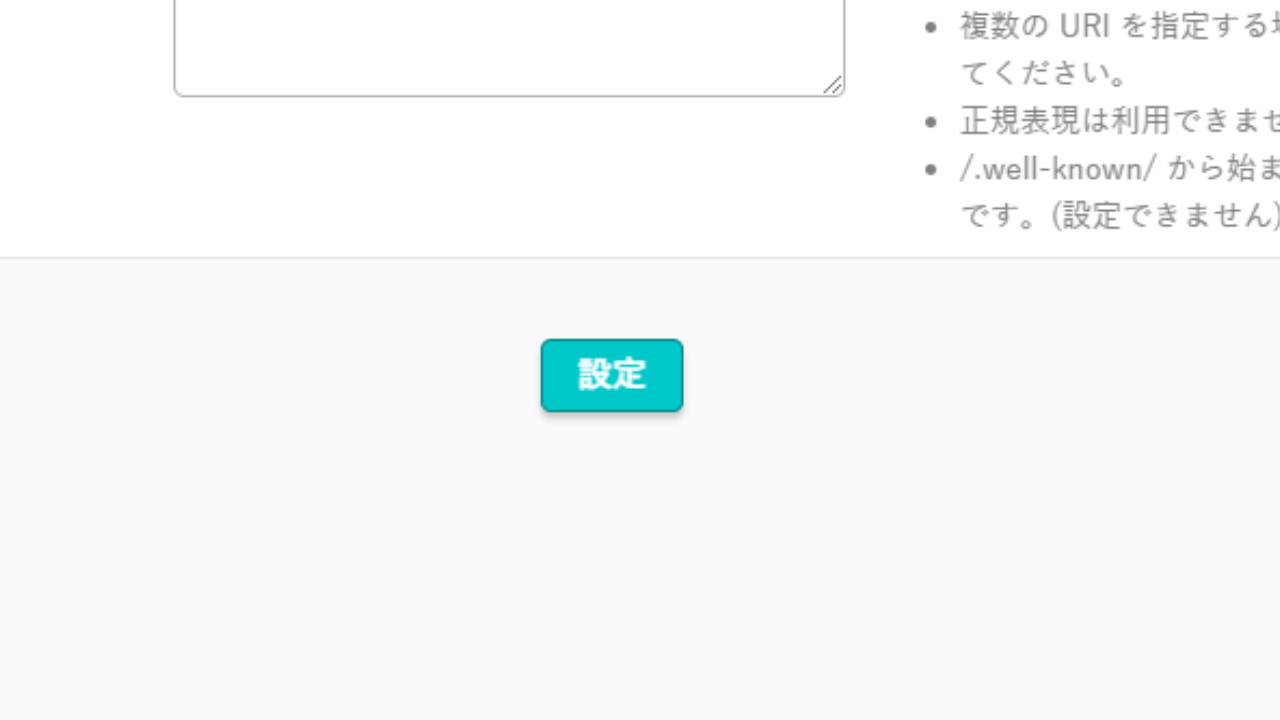Image resolution: width=1280 pixels, height=720 pixels.
Task: Click the white space left of text area
Action: [86, 48]
